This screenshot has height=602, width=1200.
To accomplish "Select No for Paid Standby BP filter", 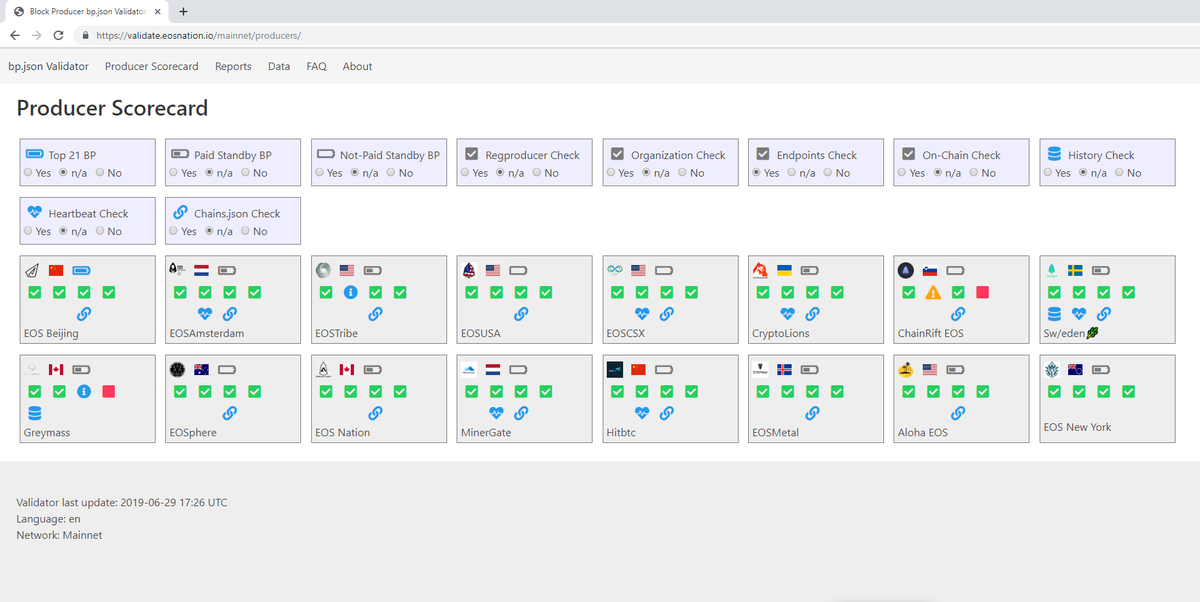I will tap(245, 173).
